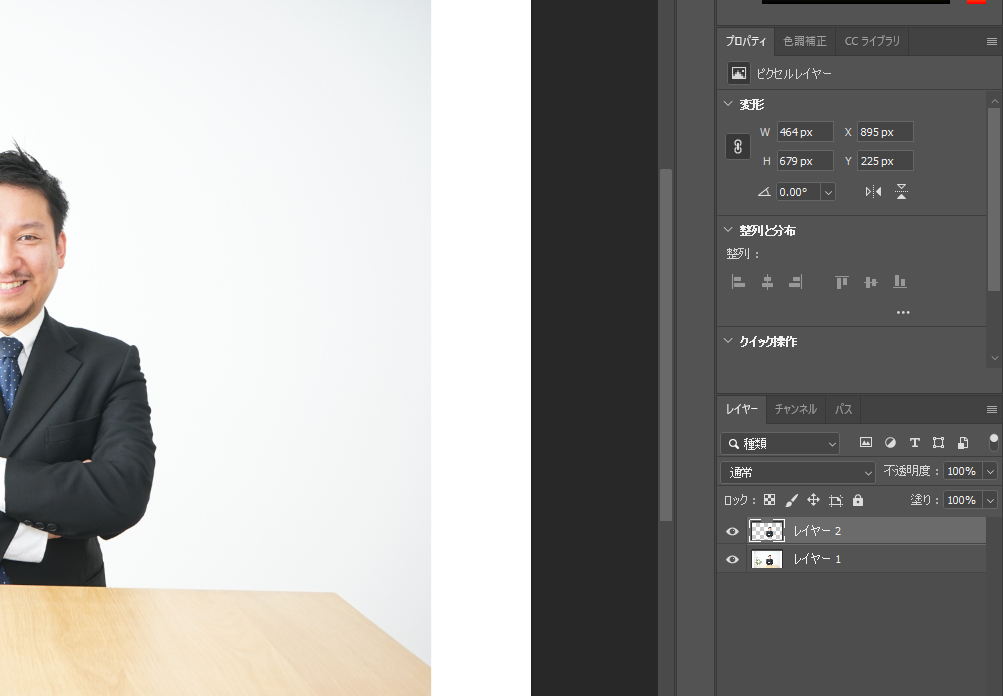The width and height of the screenshot is (1003, 696).
Task: Filter layers by adjustment layers icon
Action: pyautogui.click(x=890, y=443)
